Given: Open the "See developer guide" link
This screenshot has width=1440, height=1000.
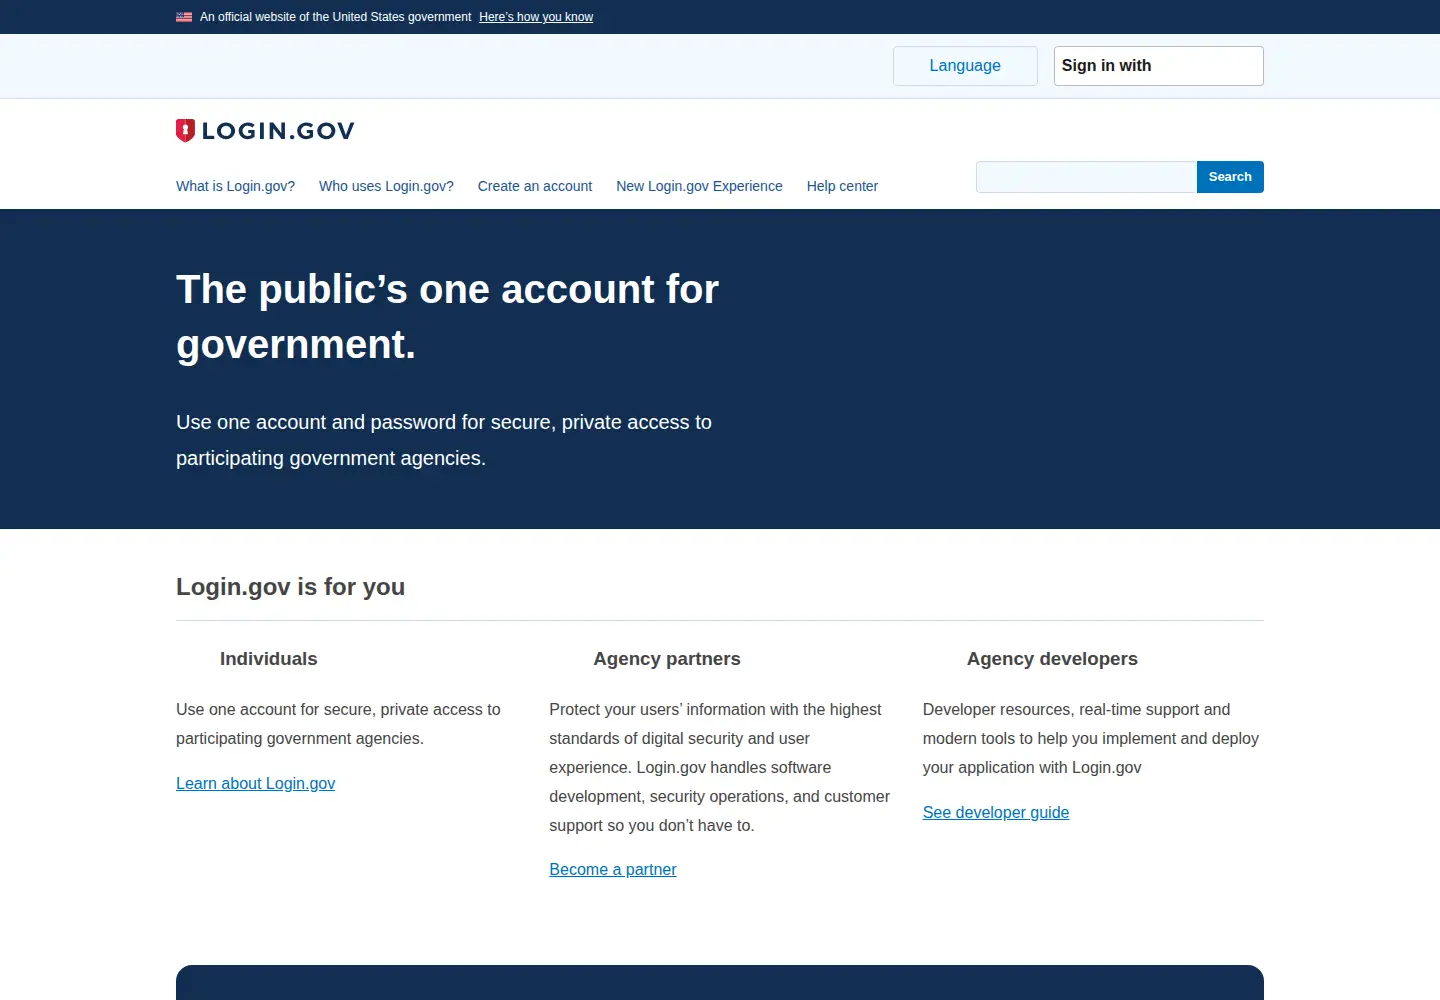Looking at the screenshot, I should click(996, 812).
